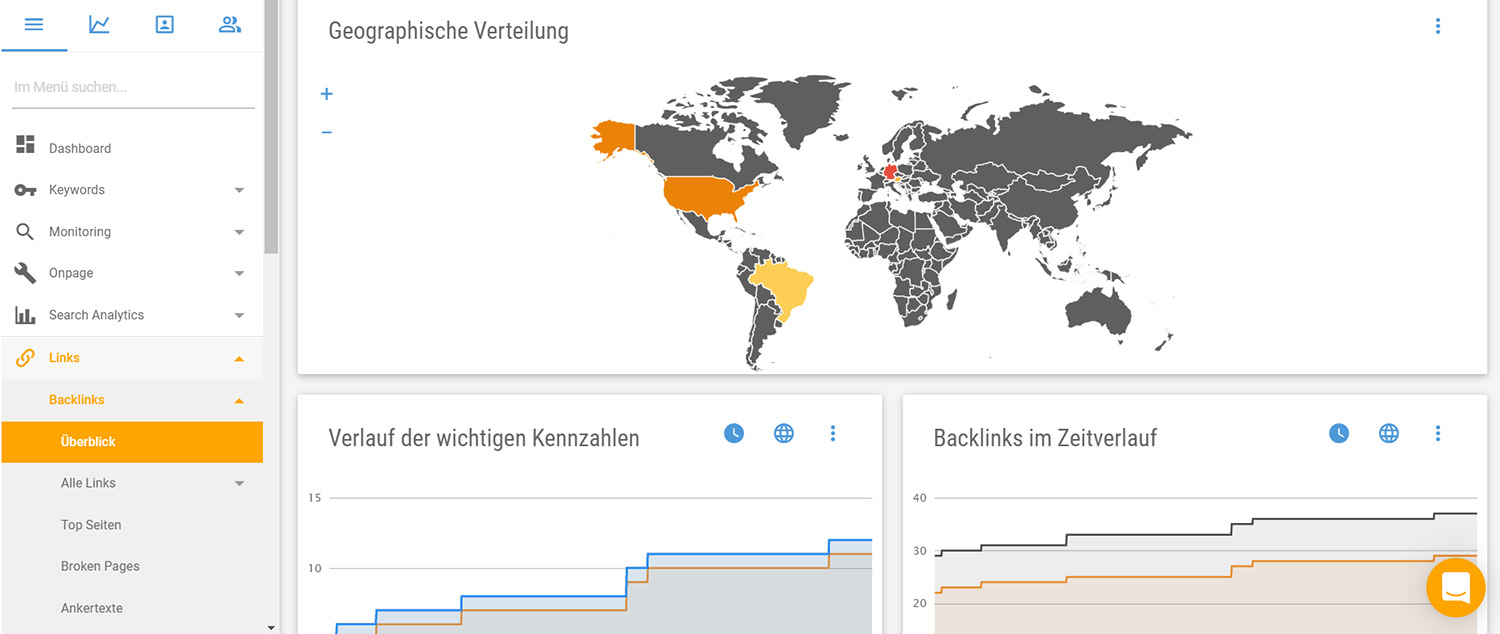The height and width of the screenshot is (634, 1500).
Task: Expand the Monitoring menu section
Action: (239, 232)
